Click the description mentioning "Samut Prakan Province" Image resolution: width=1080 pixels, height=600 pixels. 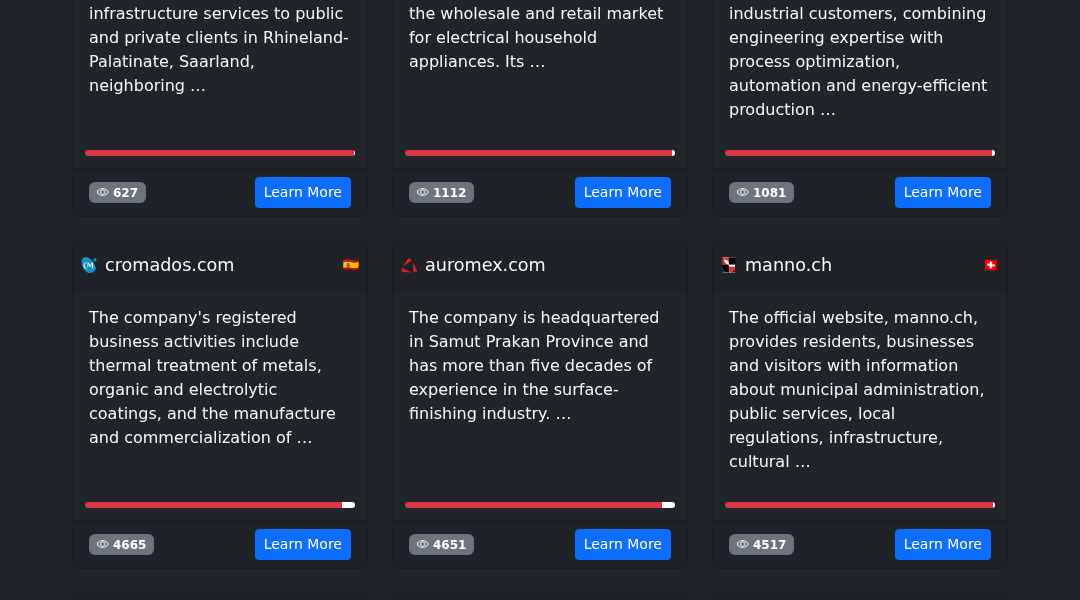[534, 366]
